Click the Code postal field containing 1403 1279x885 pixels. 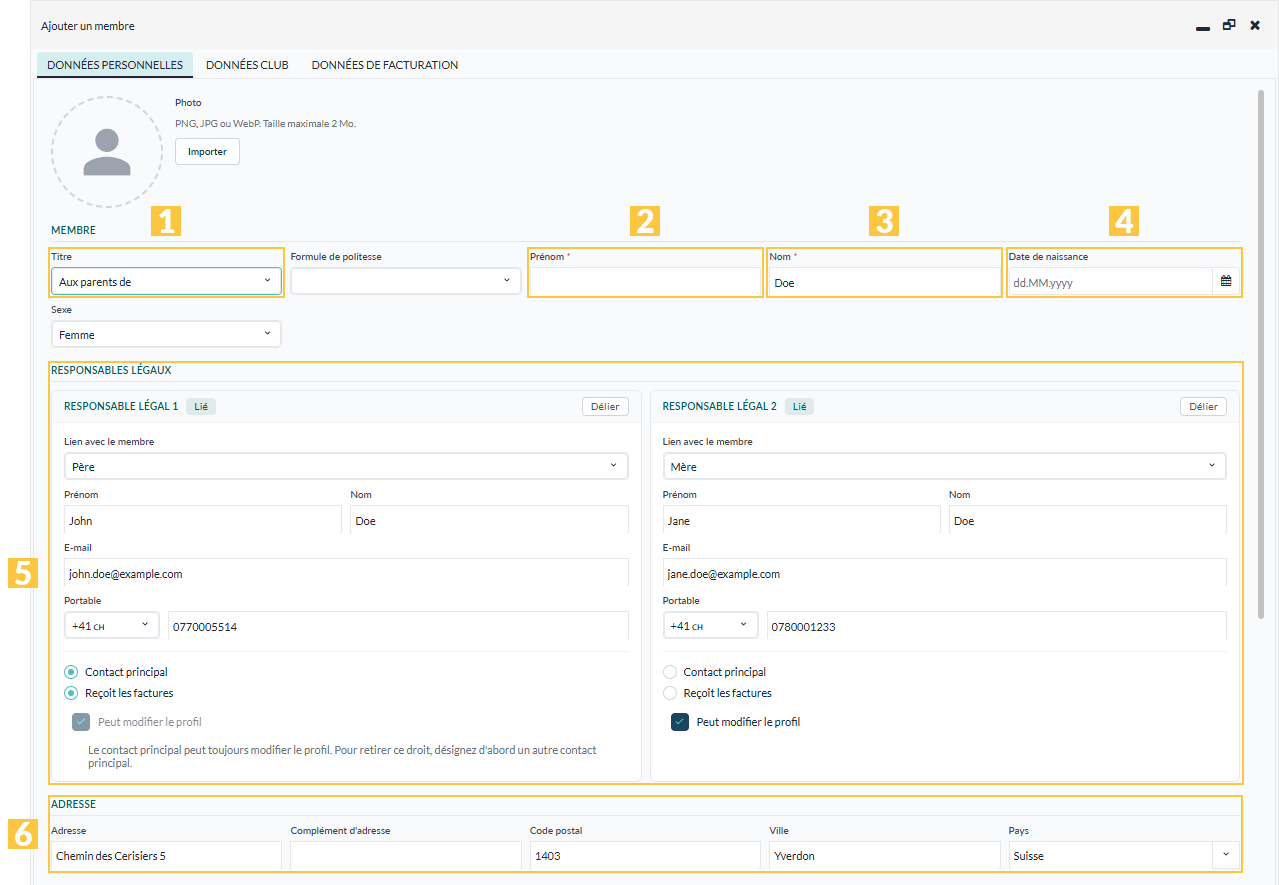[645, 856]
